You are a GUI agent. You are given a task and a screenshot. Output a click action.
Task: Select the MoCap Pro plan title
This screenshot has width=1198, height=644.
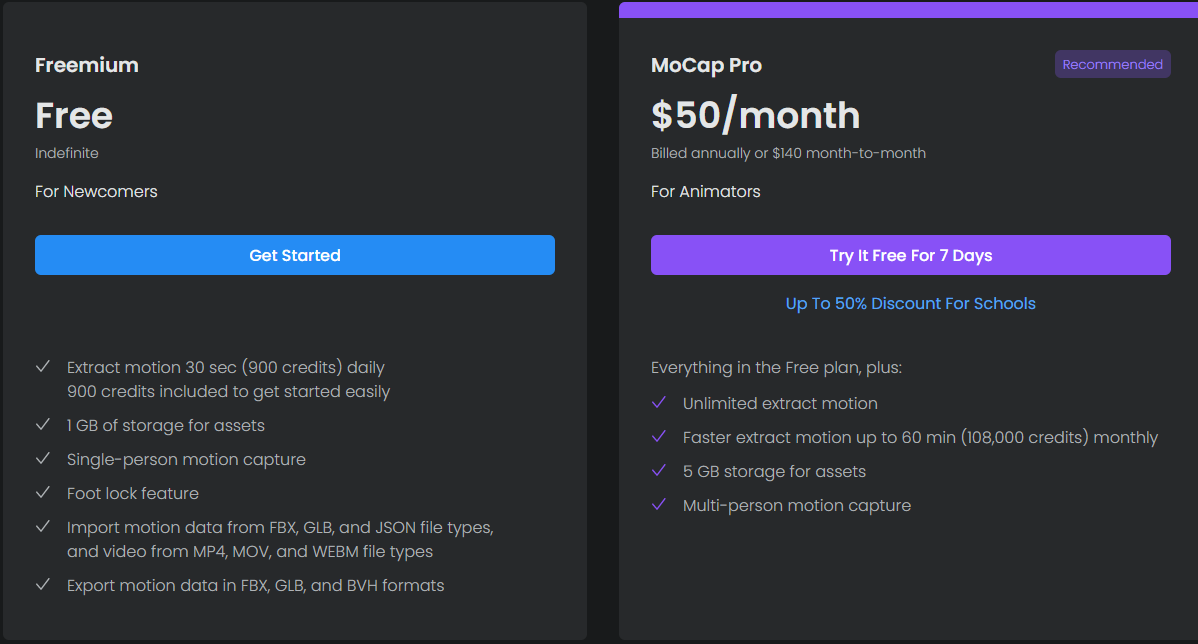point(706,65)
